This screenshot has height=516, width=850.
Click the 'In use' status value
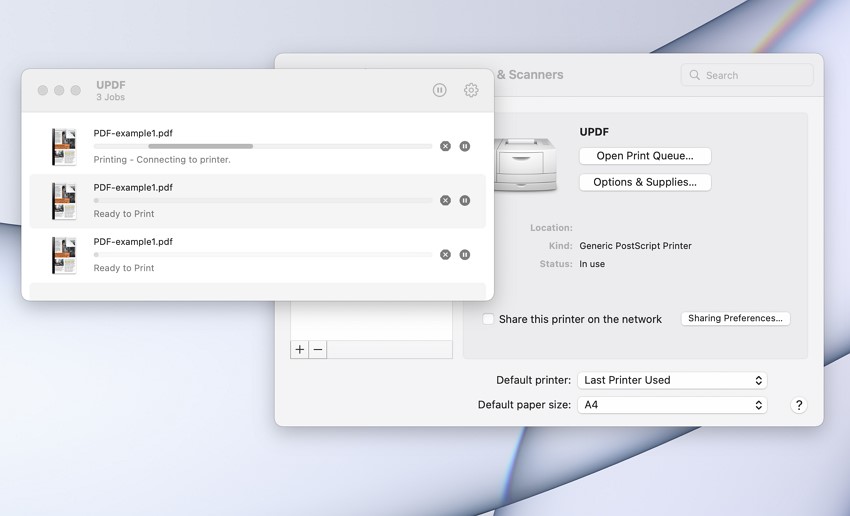pyautogui.click(x=592, y=264)
